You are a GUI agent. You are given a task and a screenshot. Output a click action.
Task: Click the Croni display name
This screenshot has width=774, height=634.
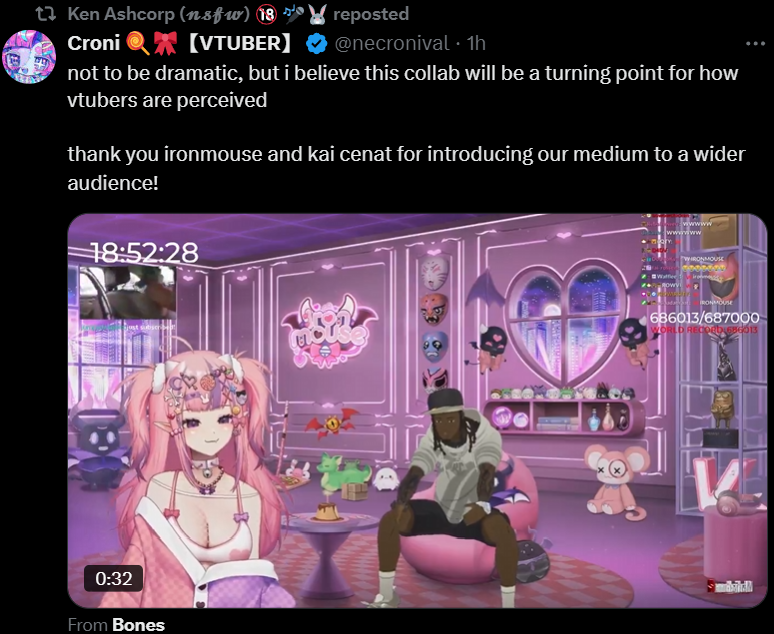(94, 43)
